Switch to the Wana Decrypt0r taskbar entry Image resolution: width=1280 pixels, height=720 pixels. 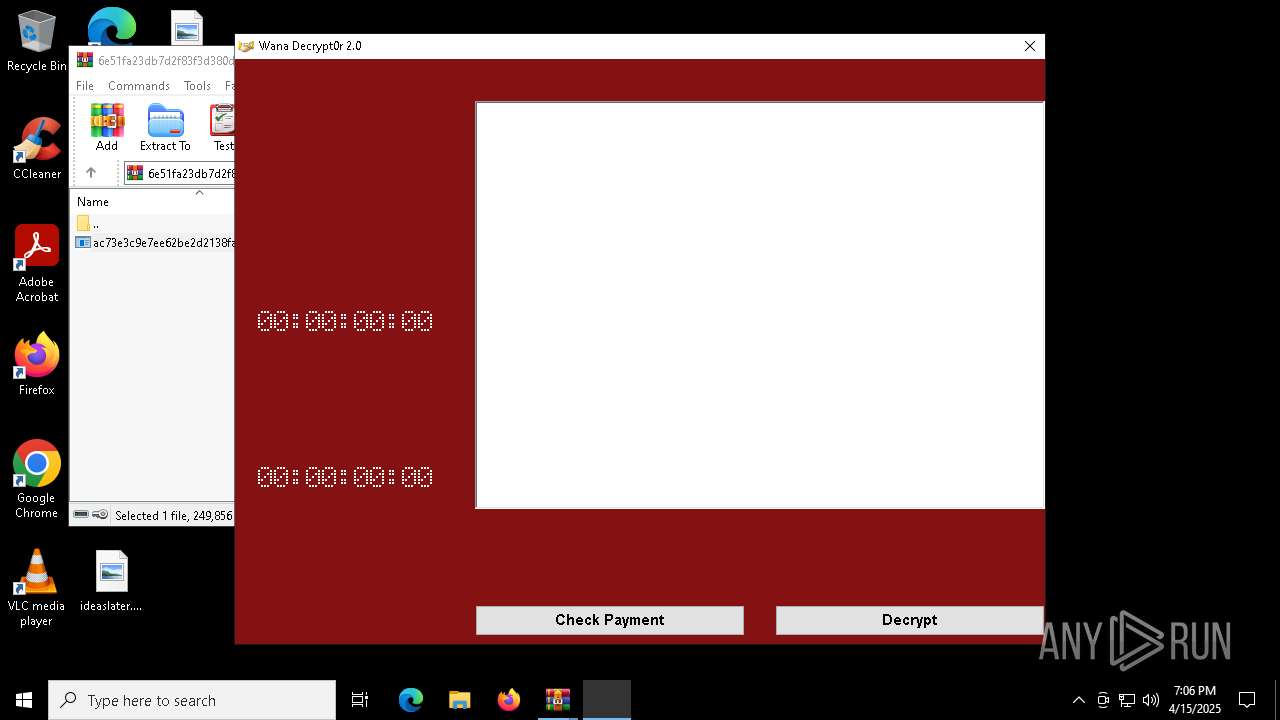point(607,700)
